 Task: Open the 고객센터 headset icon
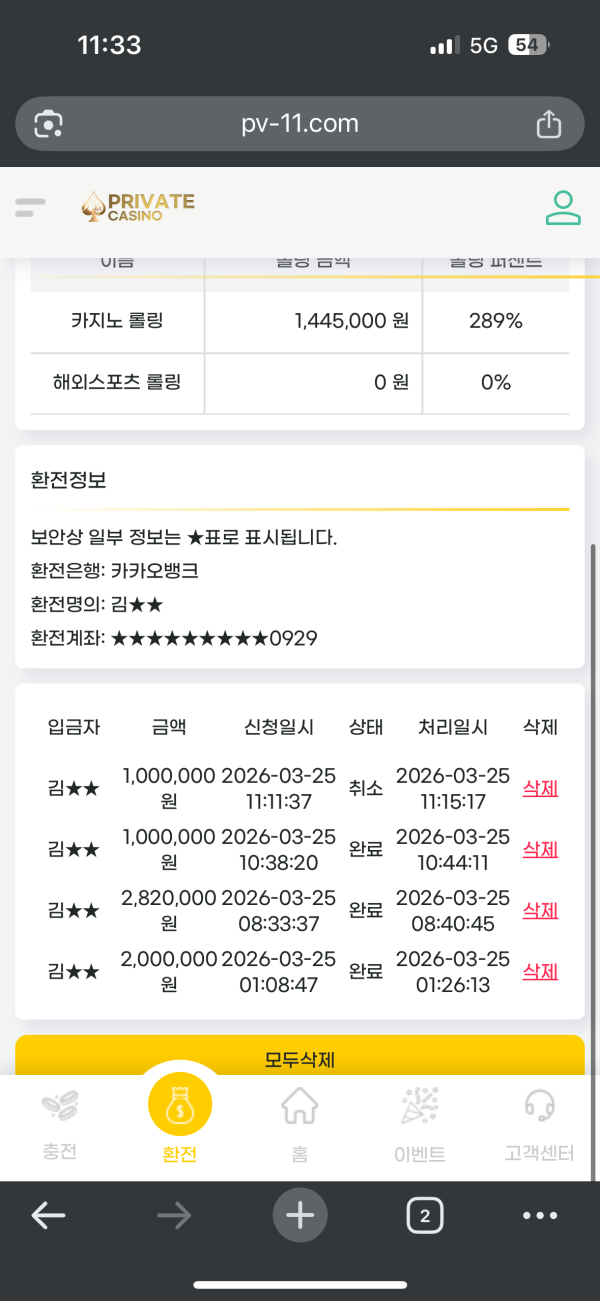(540, 1107)
